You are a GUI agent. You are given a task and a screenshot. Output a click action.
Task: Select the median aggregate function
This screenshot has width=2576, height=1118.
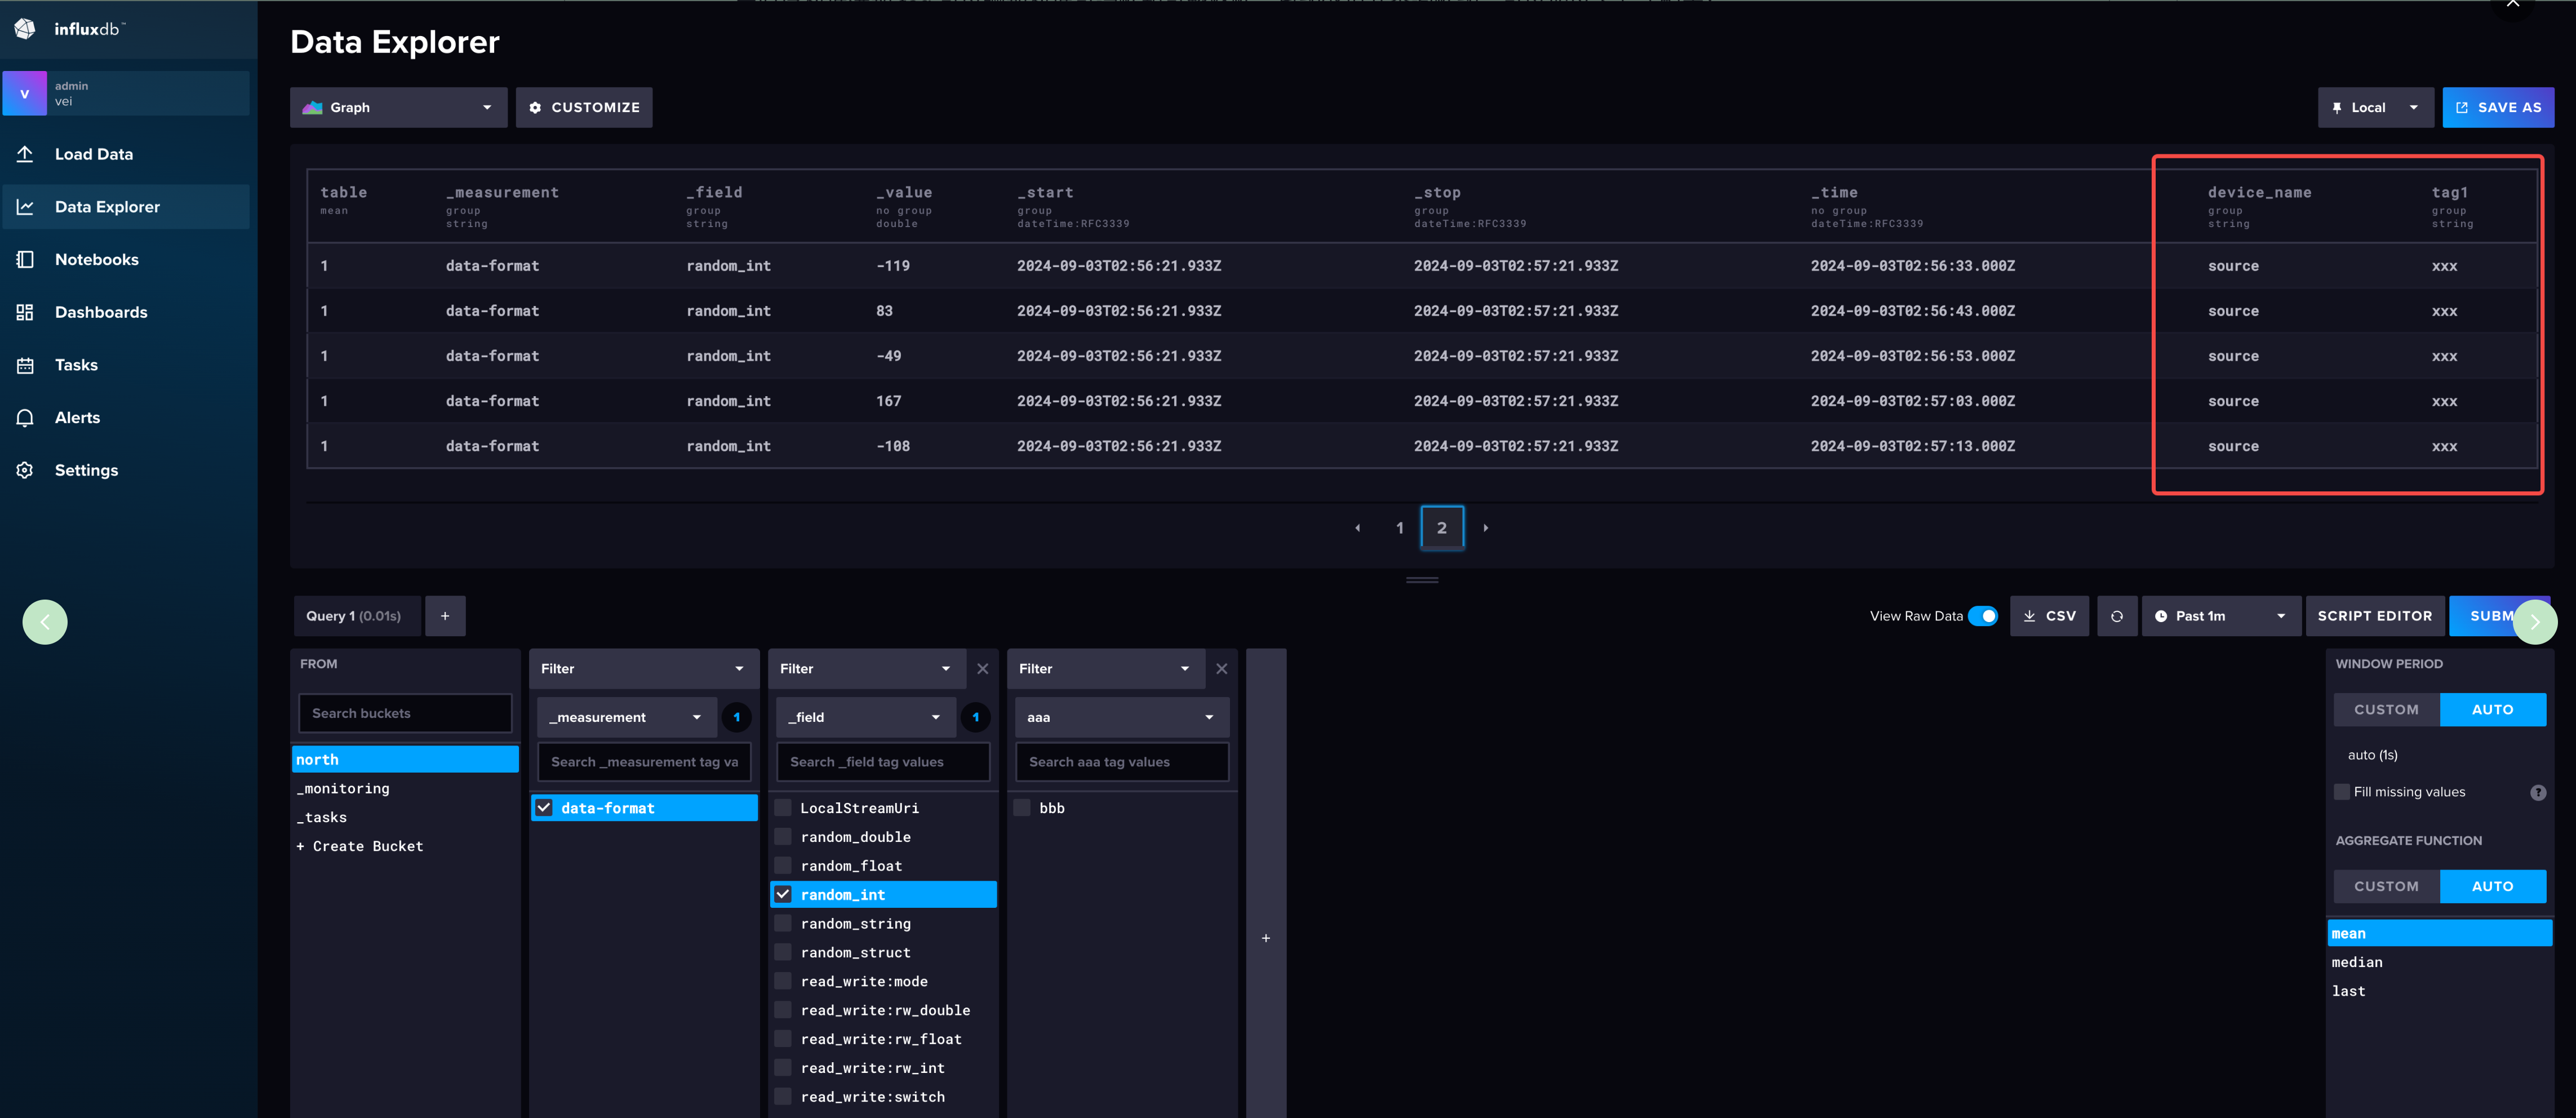(x=2440, y=962)
